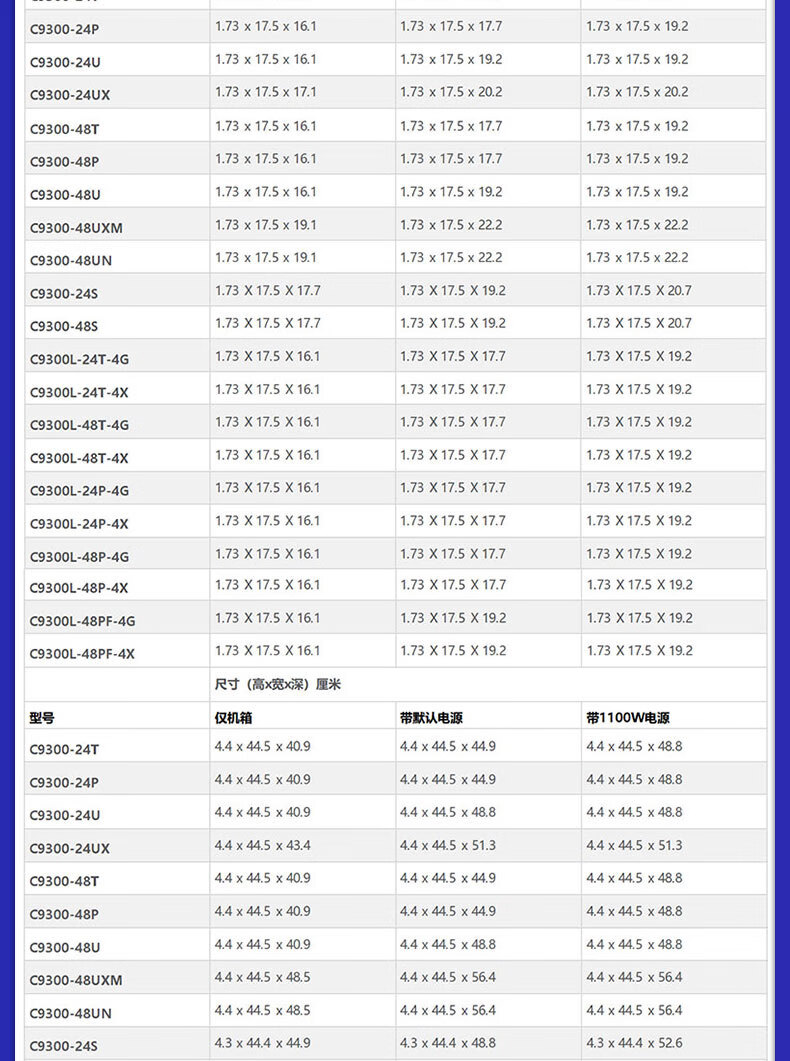Select the 尺寸（高x宽x深）厘米 heading
The height and width of the screenshot is (1061, 790).
278,684
